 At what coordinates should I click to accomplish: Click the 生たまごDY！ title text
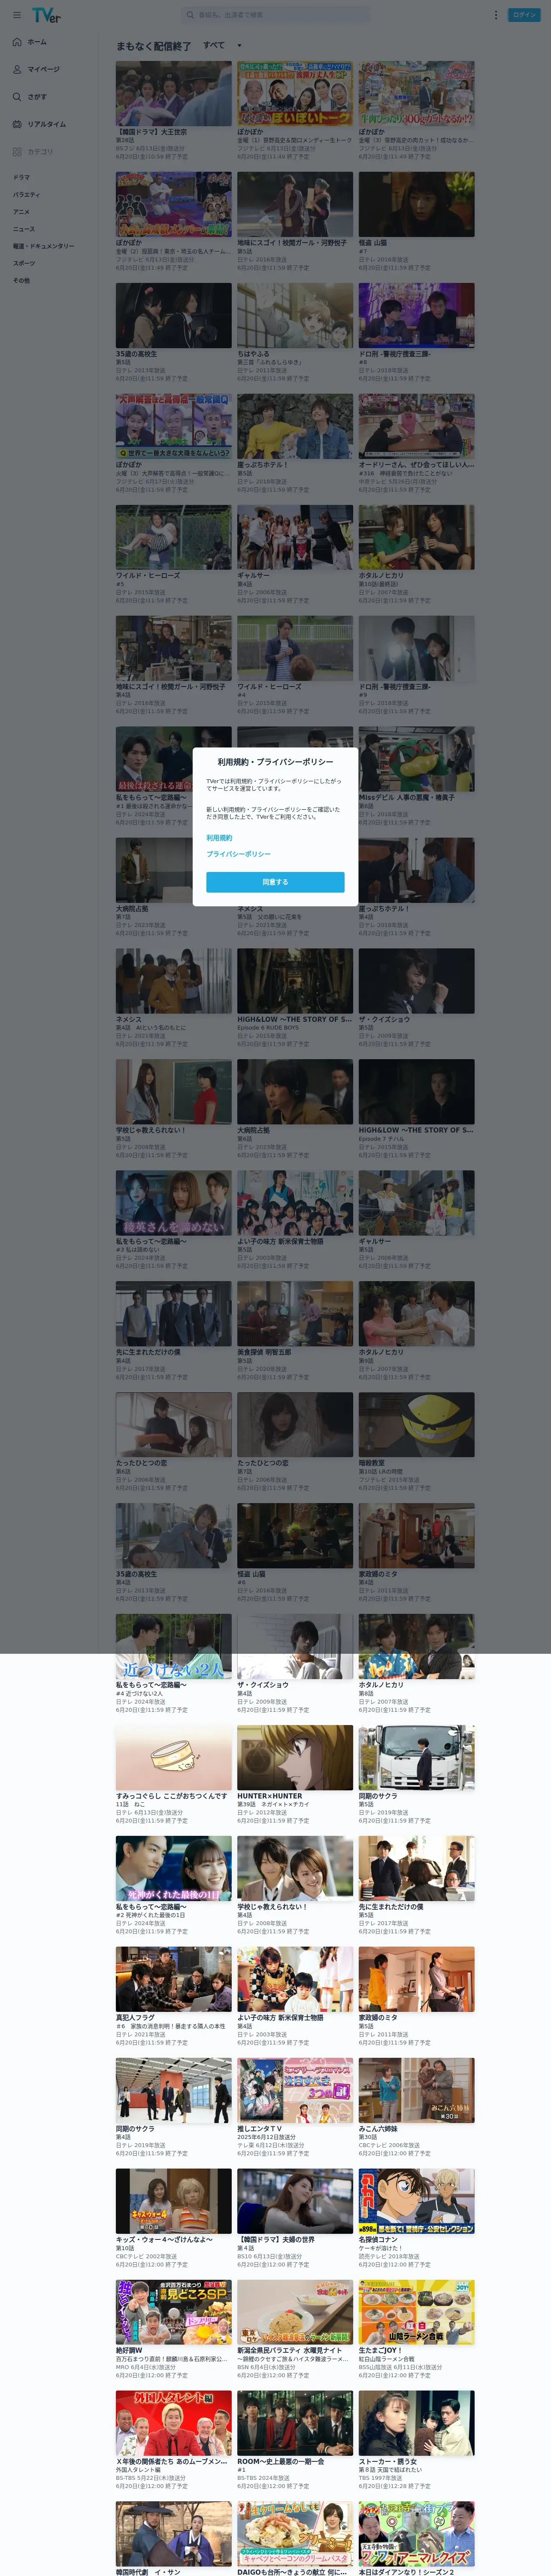coord(380,2350)
